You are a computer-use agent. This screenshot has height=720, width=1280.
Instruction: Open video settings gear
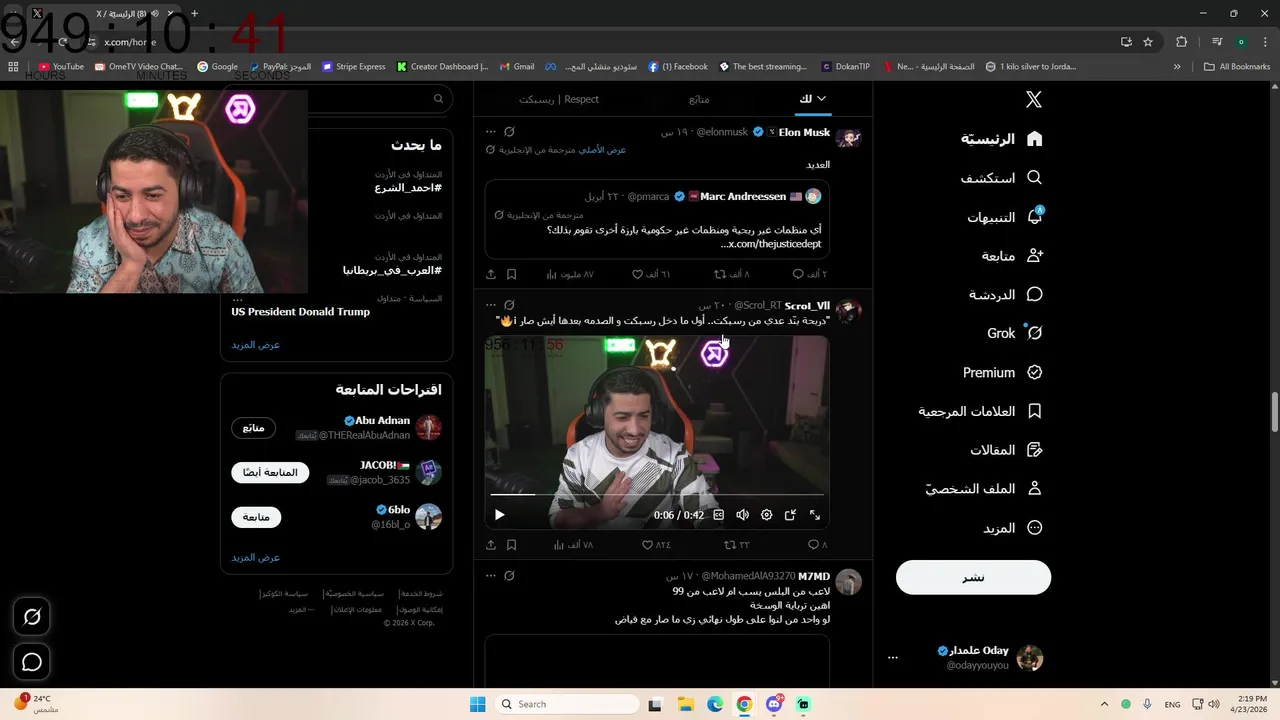(766, 515)
